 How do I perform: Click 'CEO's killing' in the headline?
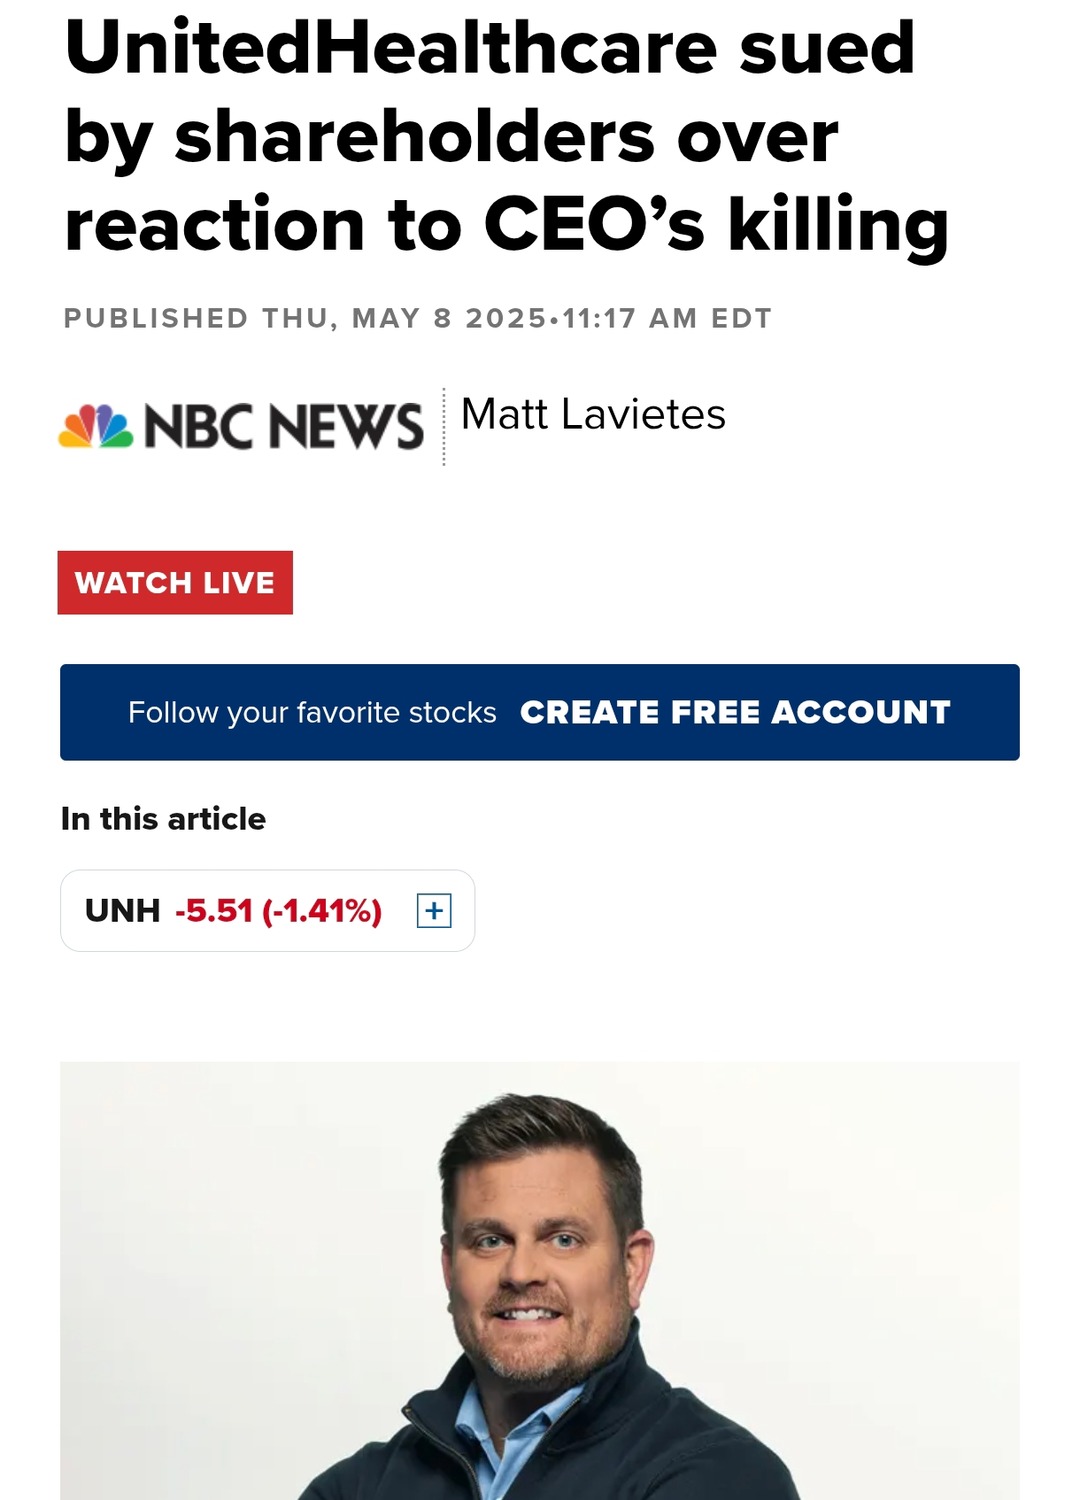[x=716, y=224]
